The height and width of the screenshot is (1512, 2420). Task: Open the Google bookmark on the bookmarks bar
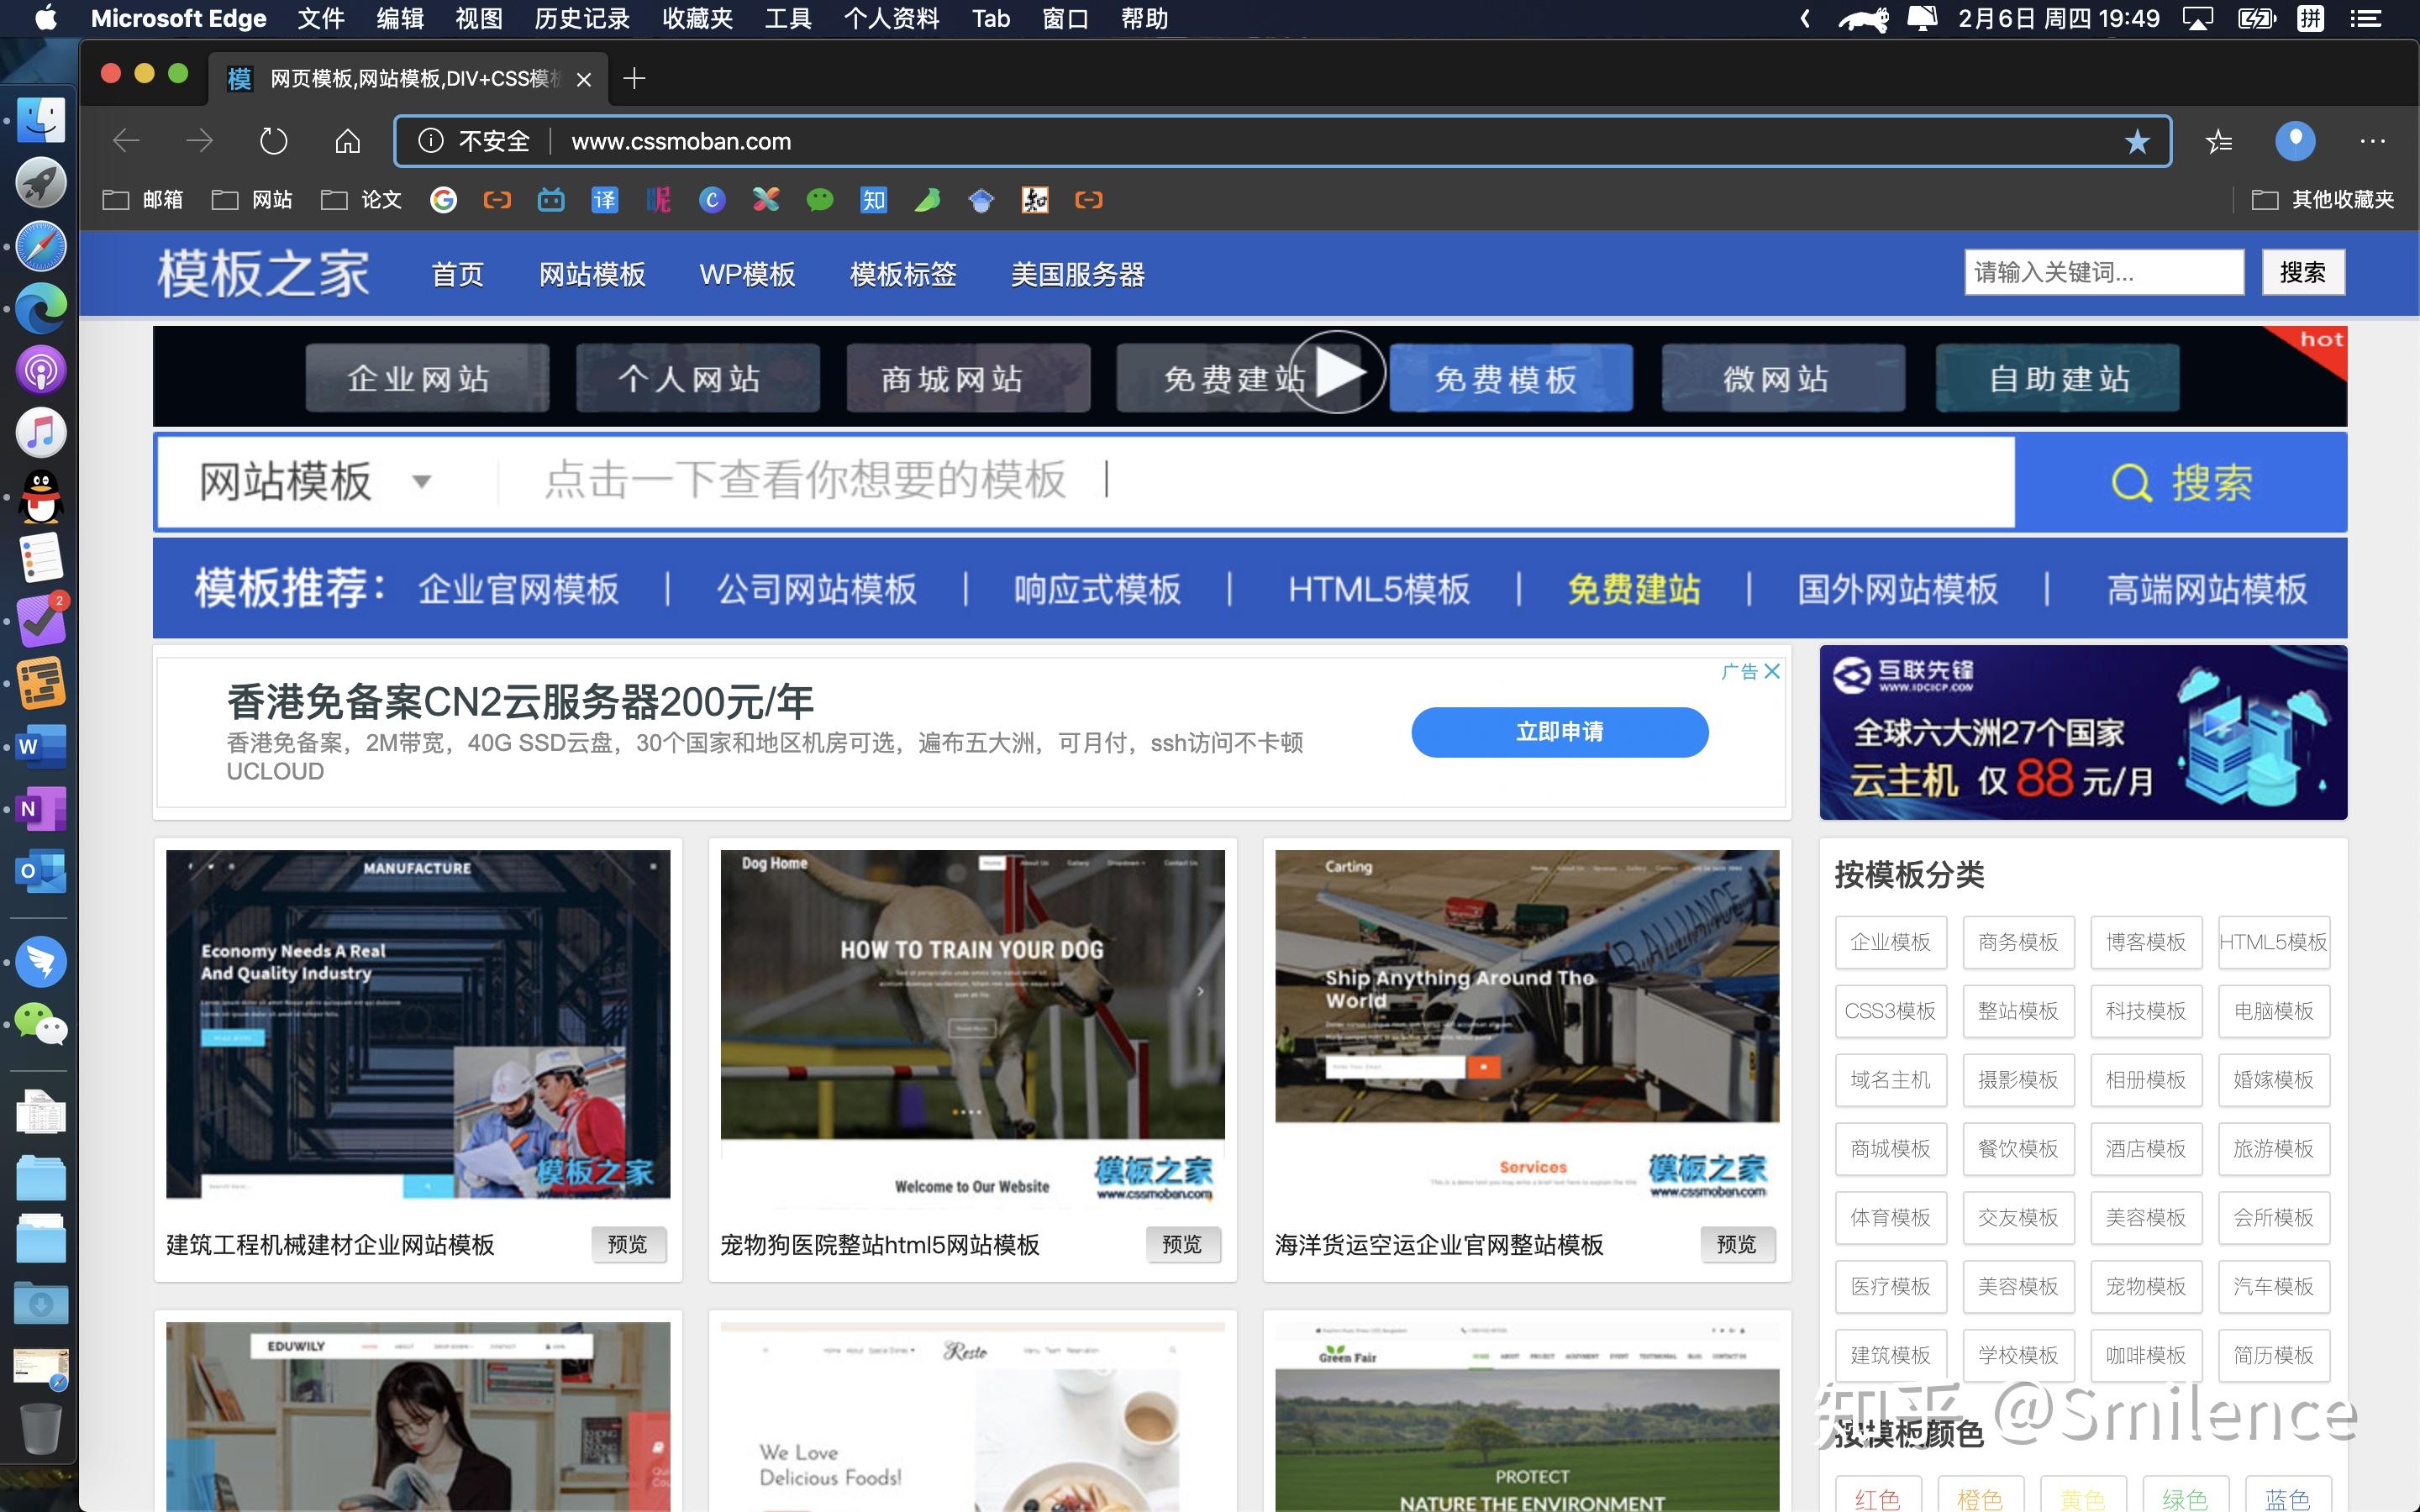pyautogui.click(x=445, y=200)
